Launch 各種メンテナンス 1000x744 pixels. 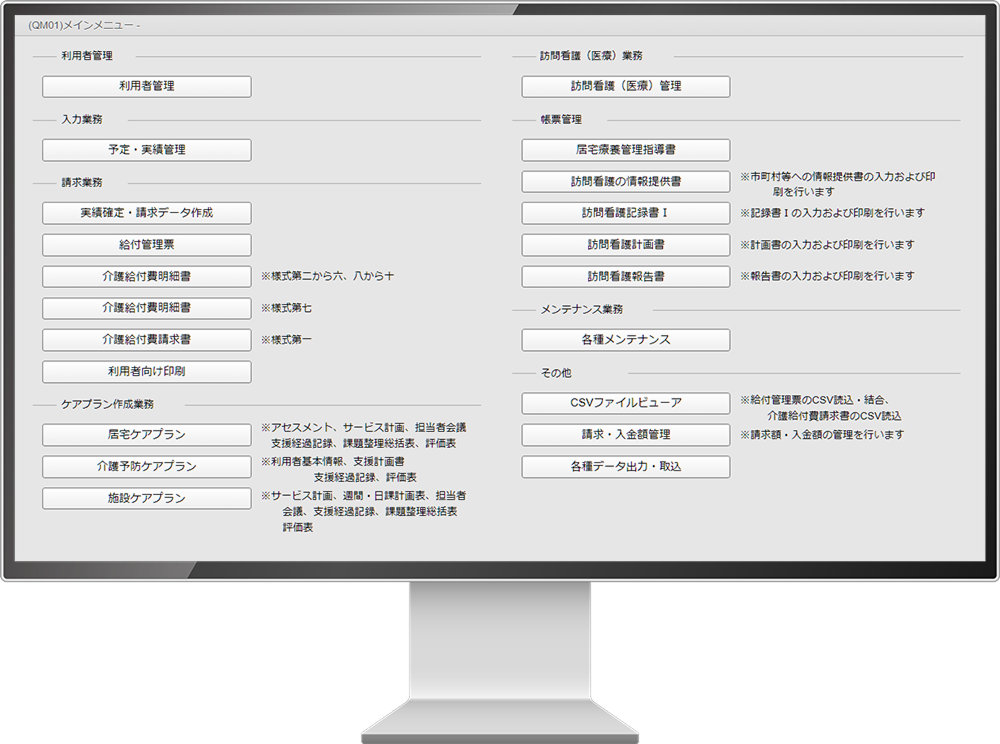pos(625,339)
